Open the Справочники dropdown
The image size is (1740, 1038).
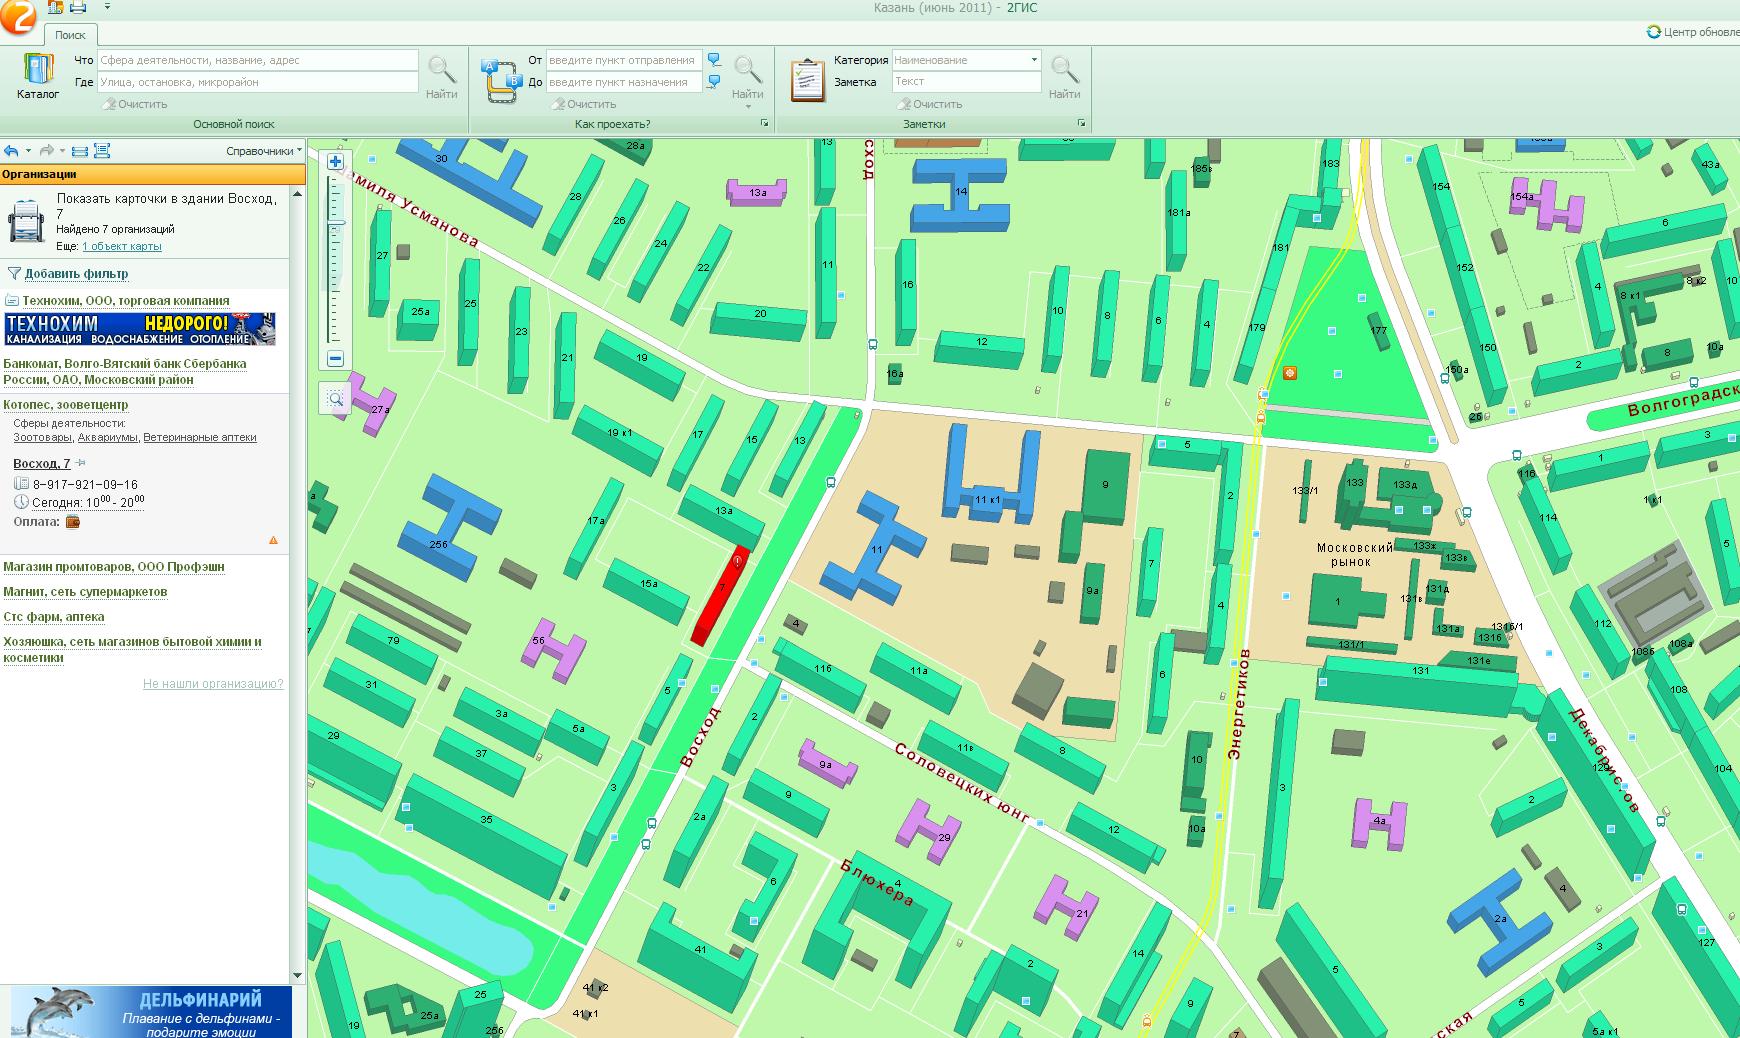[x=263, y=151]
